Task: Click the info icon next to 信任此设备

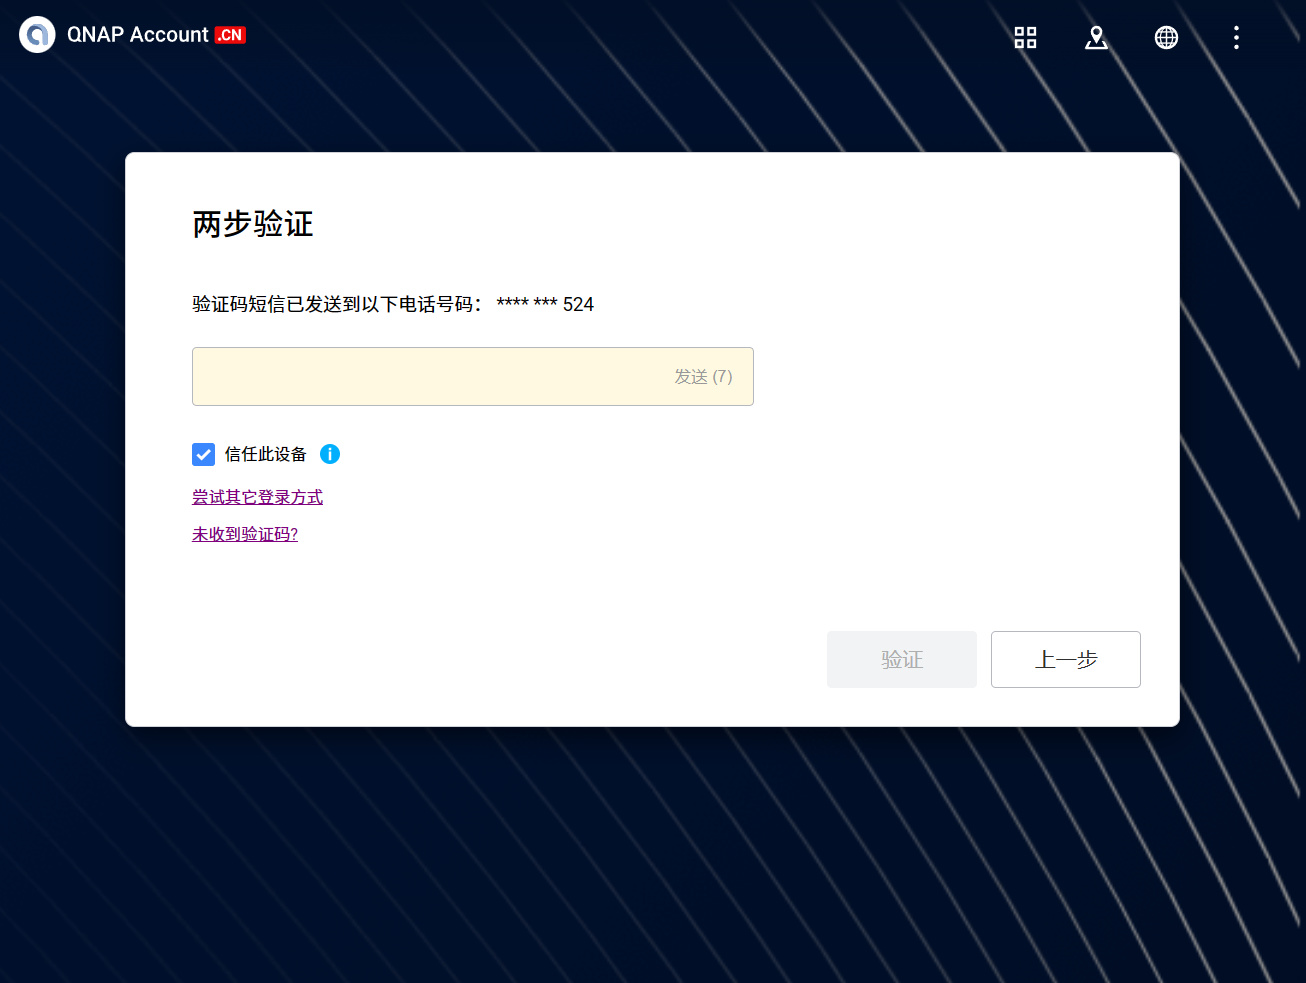Action: [330, 454]
